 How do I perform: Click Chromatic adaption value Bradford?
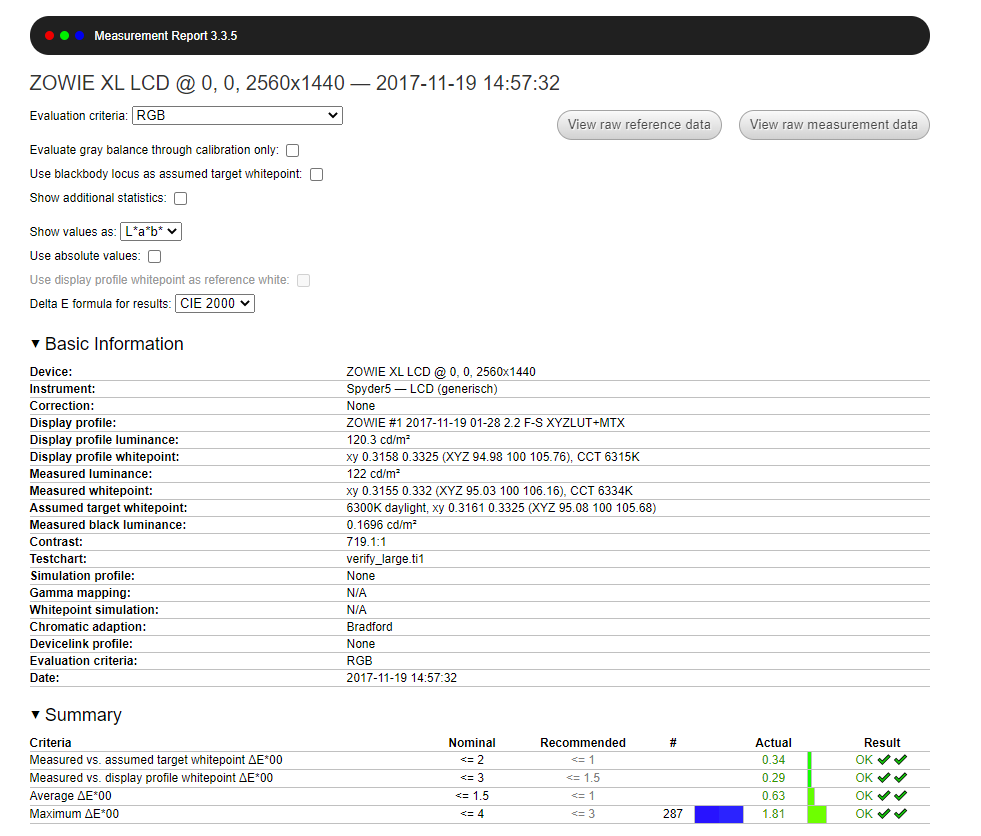369,627
